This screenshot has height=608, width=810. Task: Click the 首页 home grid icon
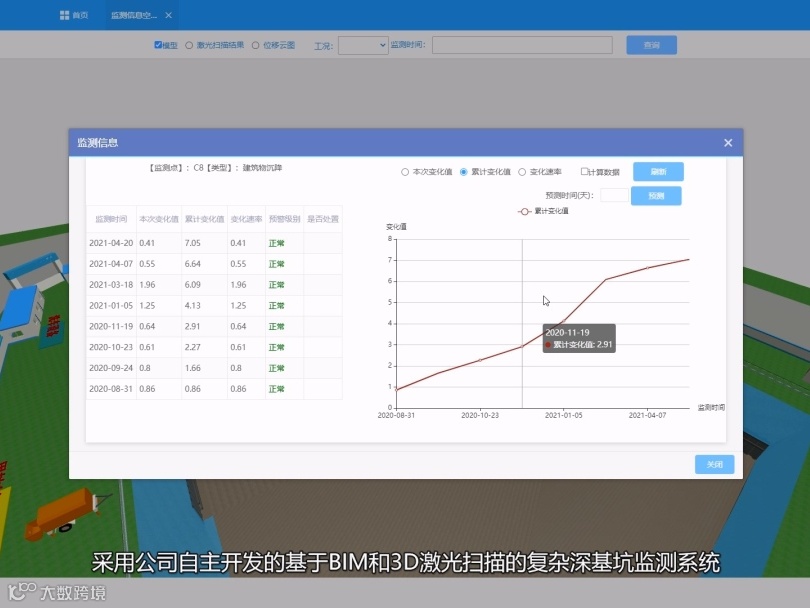pyautogui.click(x=65, y=15)
